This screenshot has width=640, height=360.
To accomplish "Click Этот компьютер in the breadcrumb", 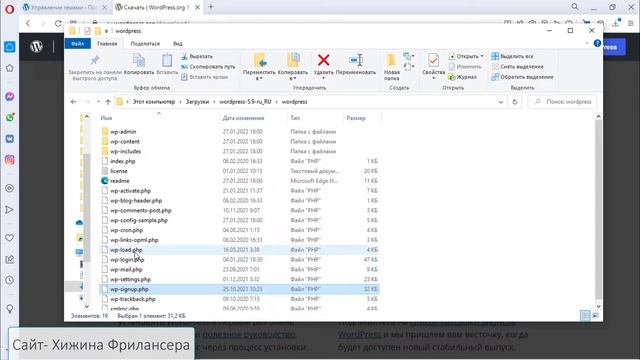I will pos(153,102).
